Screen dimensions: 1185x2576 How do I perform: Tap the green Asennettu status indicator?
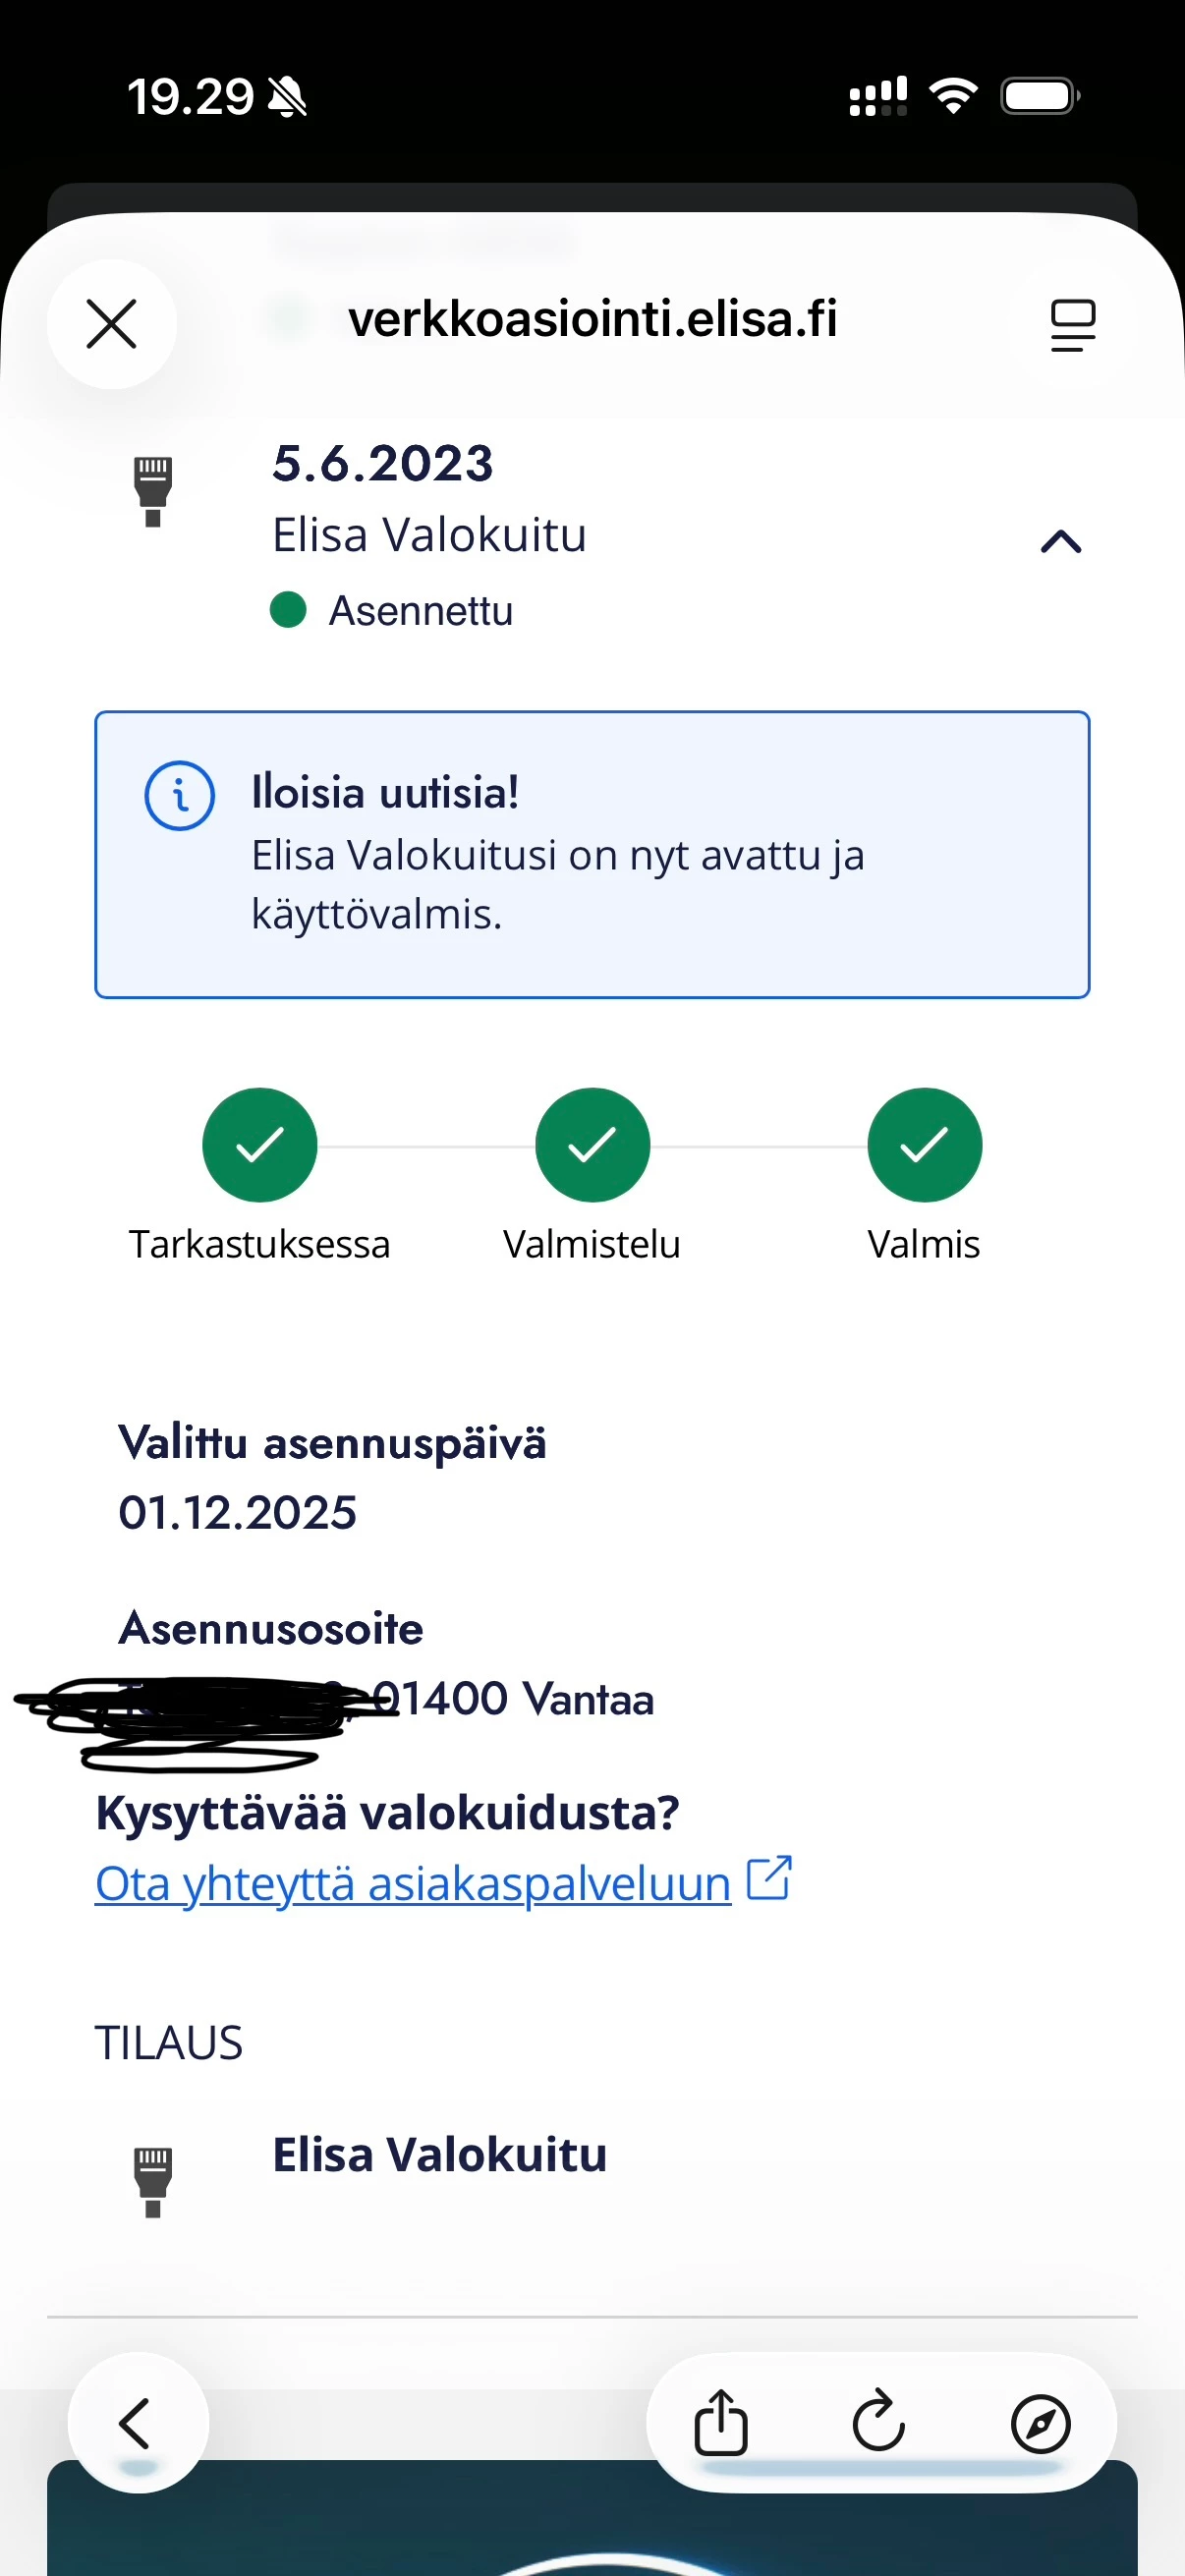click(x=288, y=610)
